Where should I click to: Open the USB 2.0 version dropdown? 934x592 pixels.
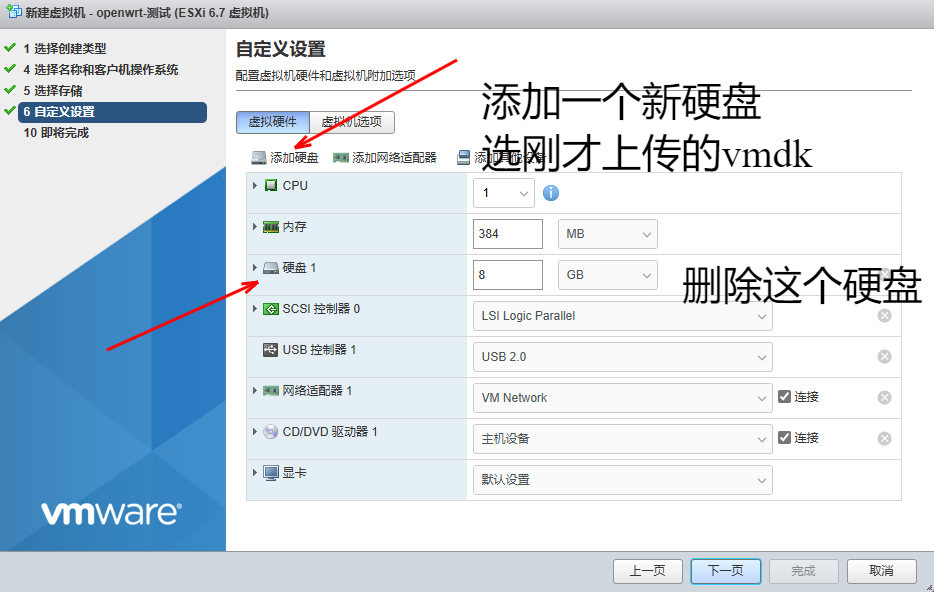pos(622,357)
